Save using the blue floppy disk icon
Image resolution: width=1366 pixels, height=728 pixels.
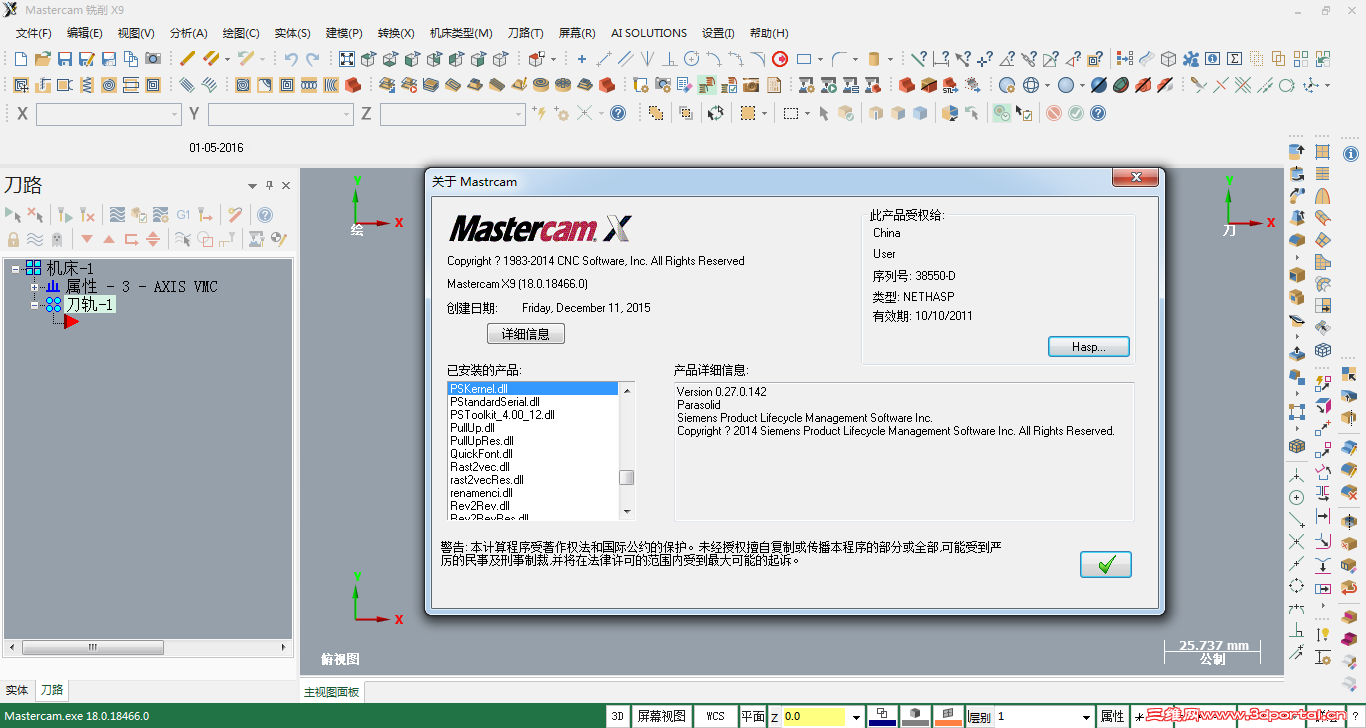(65, 59)
